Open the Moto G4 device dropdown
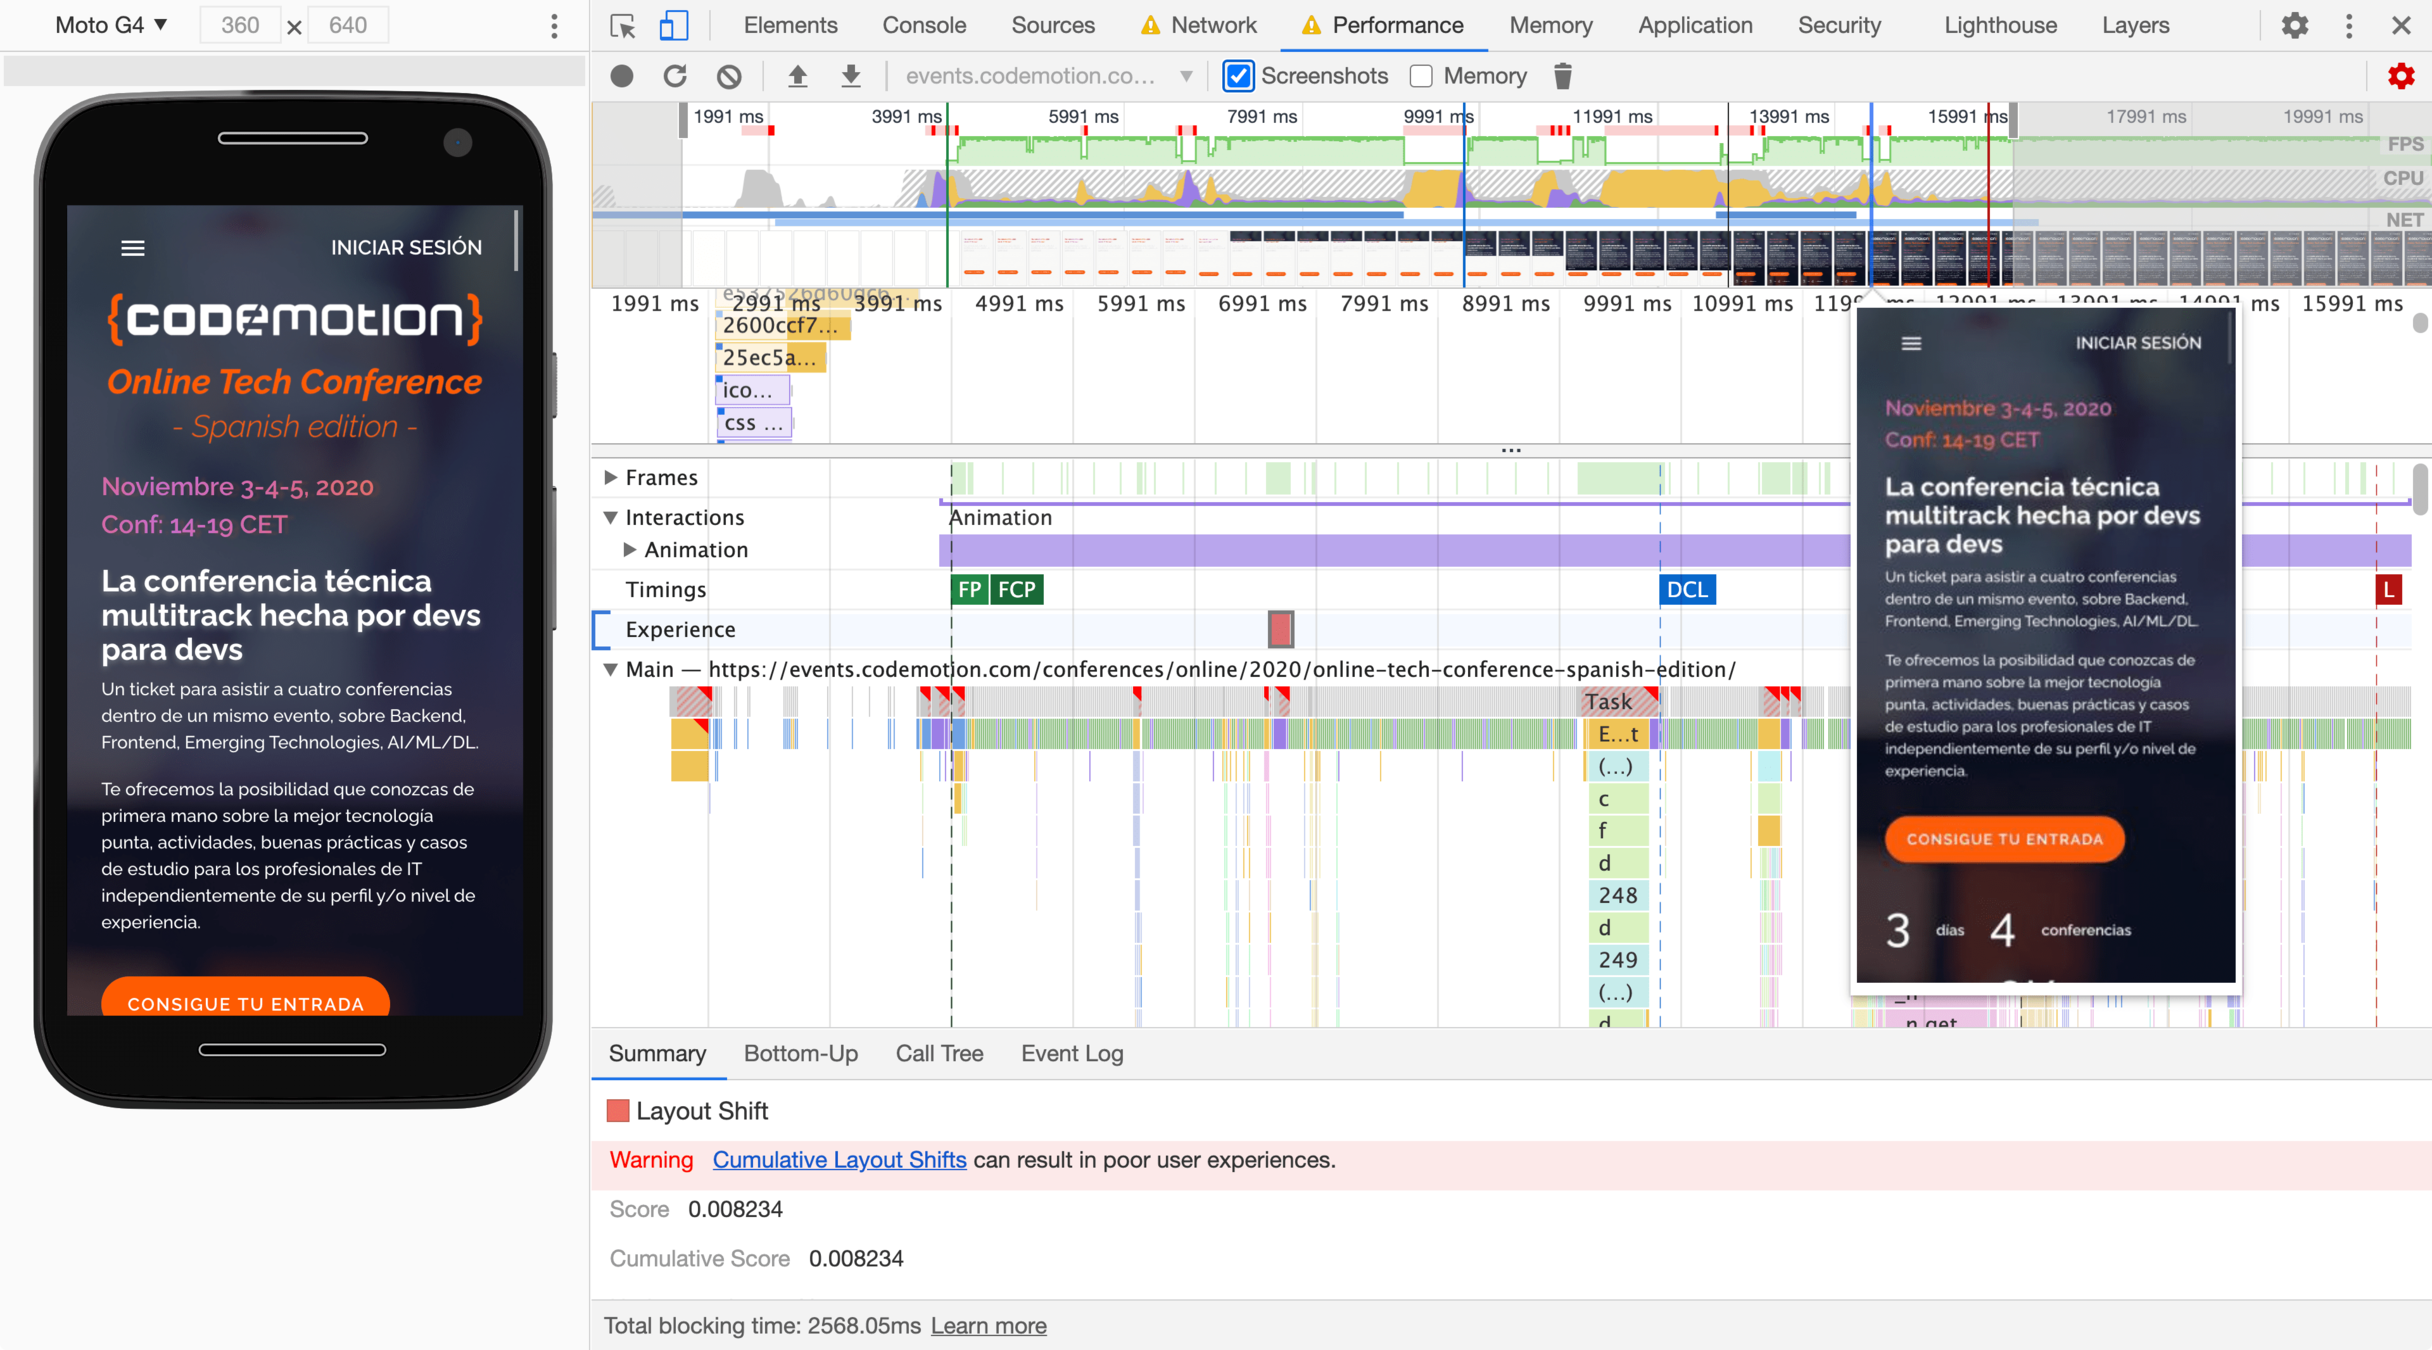 click(x=111, y=25)
